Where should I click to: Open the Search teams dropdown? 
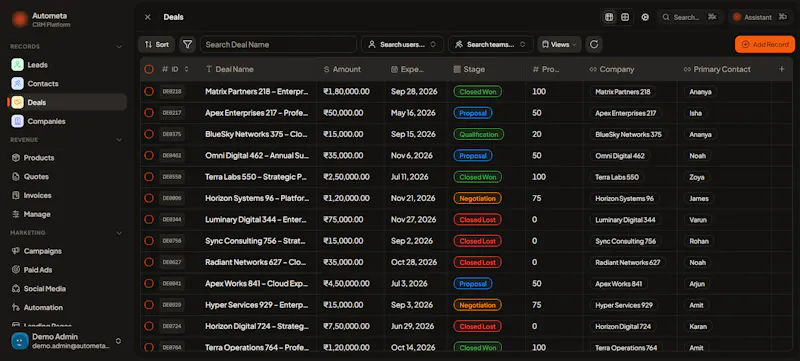491,44
